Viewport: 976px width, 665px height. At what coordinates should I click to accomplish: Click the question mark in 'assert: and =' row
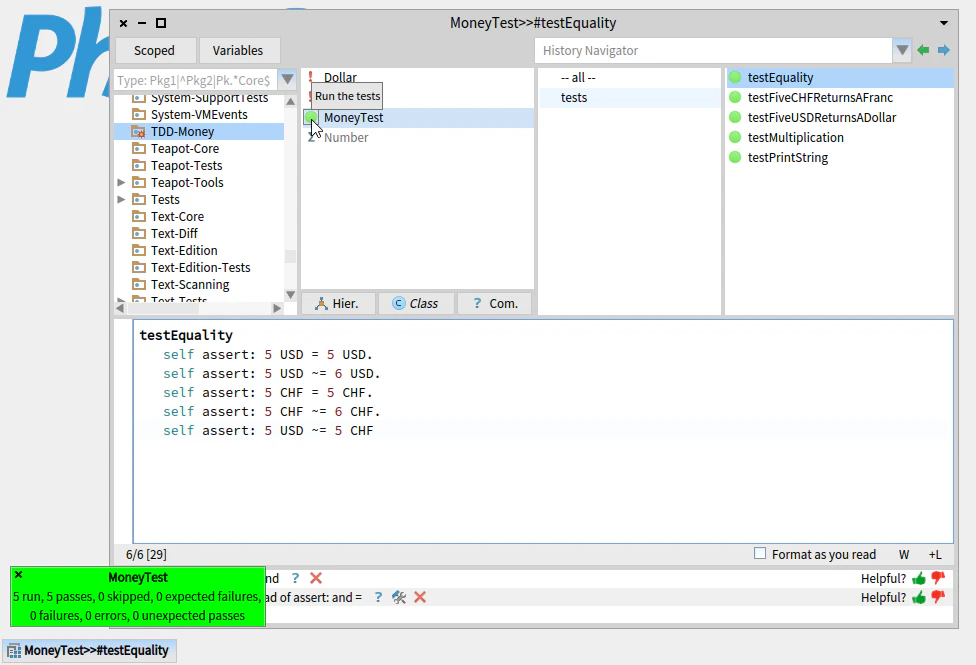click(x=378, y=597)
